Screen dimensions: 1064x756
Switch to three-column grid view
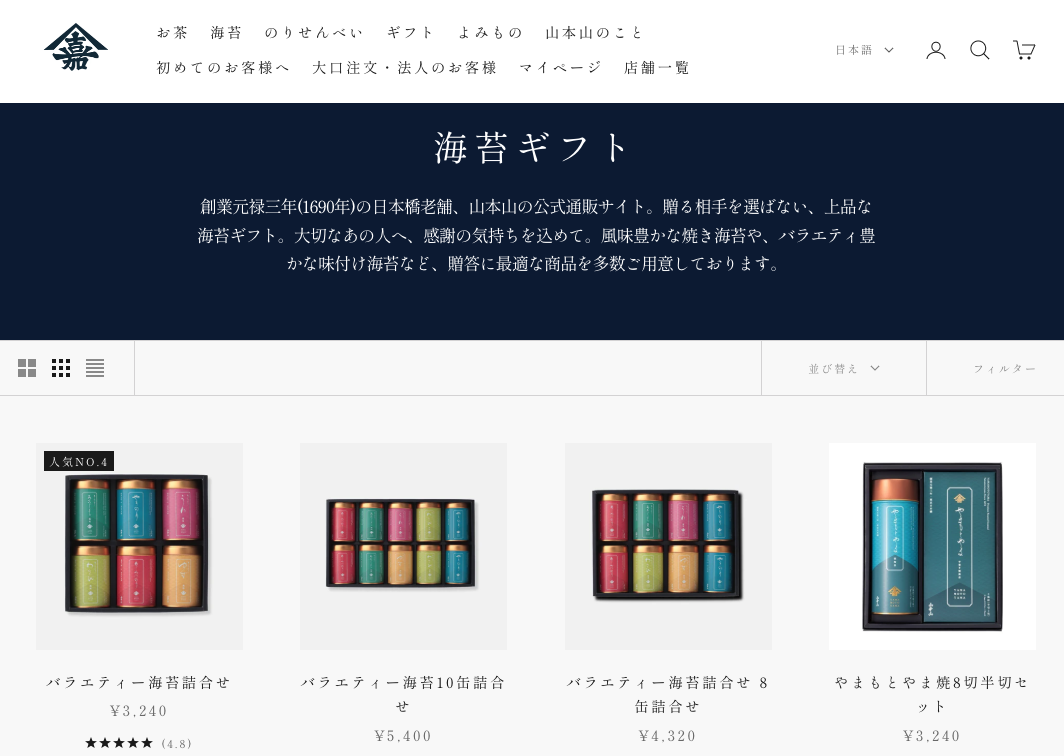(x=61, y=368)
